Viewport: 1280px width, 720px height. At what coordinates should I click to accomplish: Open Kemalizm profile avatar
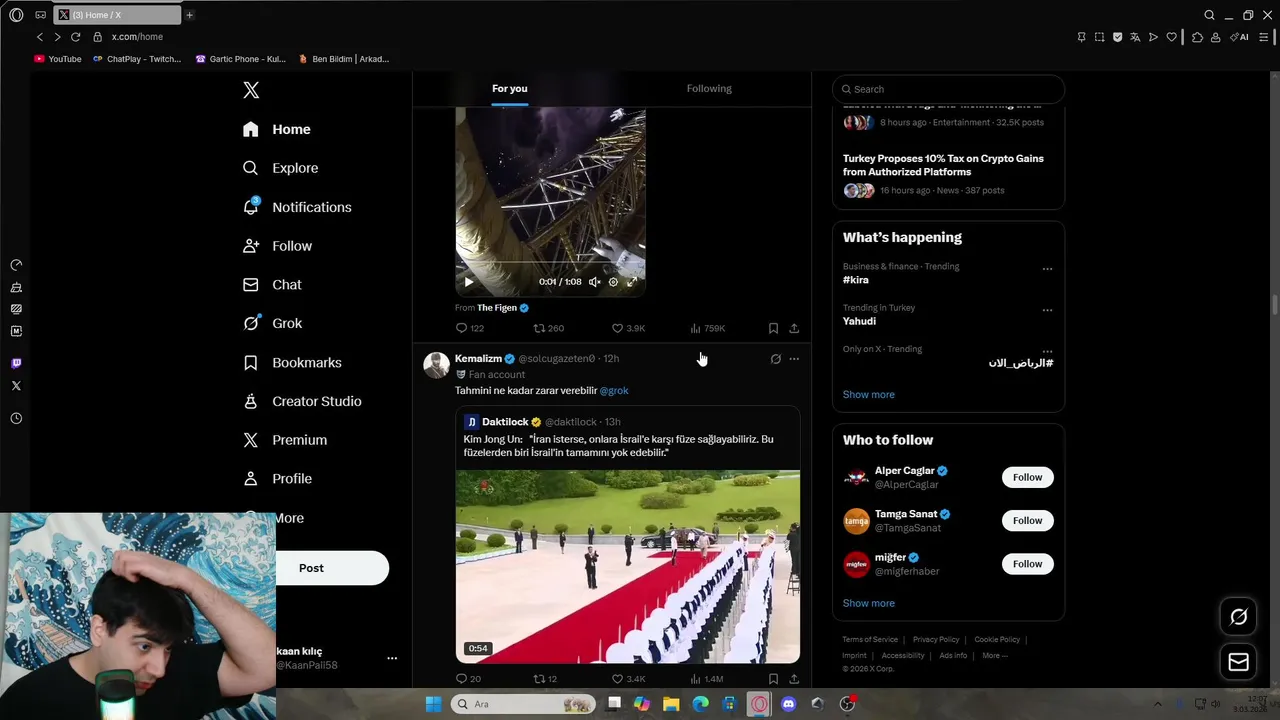point(436,365)
